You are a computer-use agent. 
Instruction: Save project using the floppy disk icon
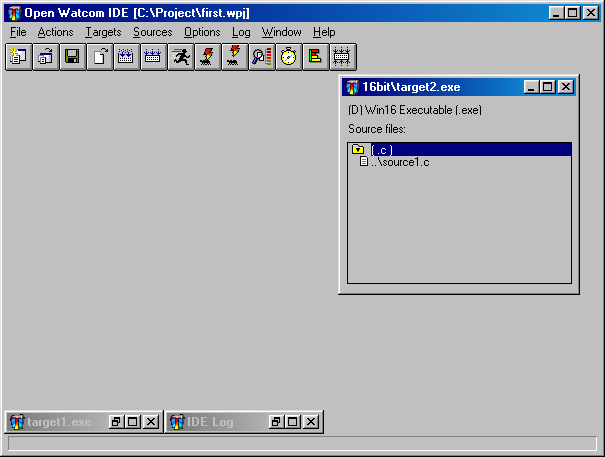[x=72, y=57]
